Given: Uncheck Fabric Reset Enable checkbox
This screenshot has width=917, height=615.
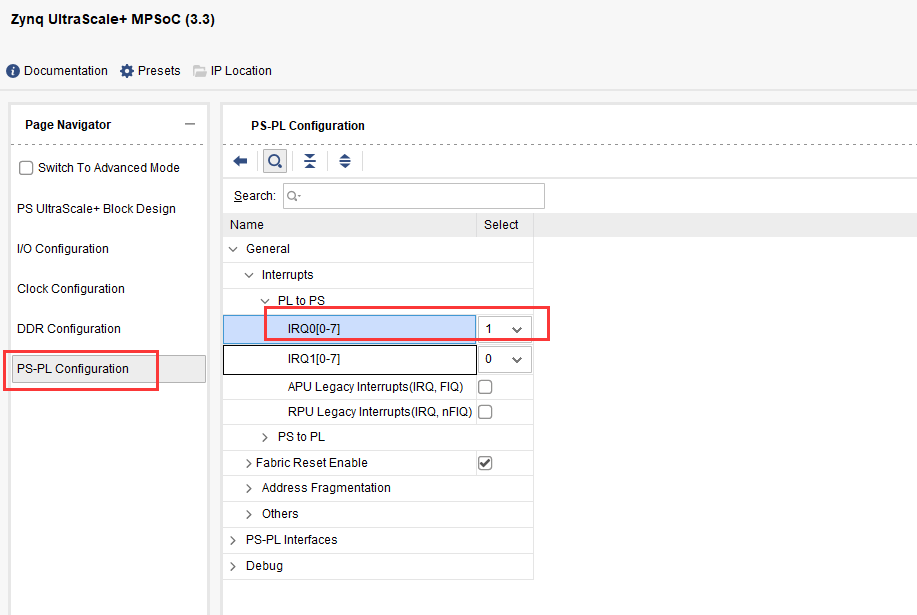Looking at the screenshot, I should [x=485, y=463].
